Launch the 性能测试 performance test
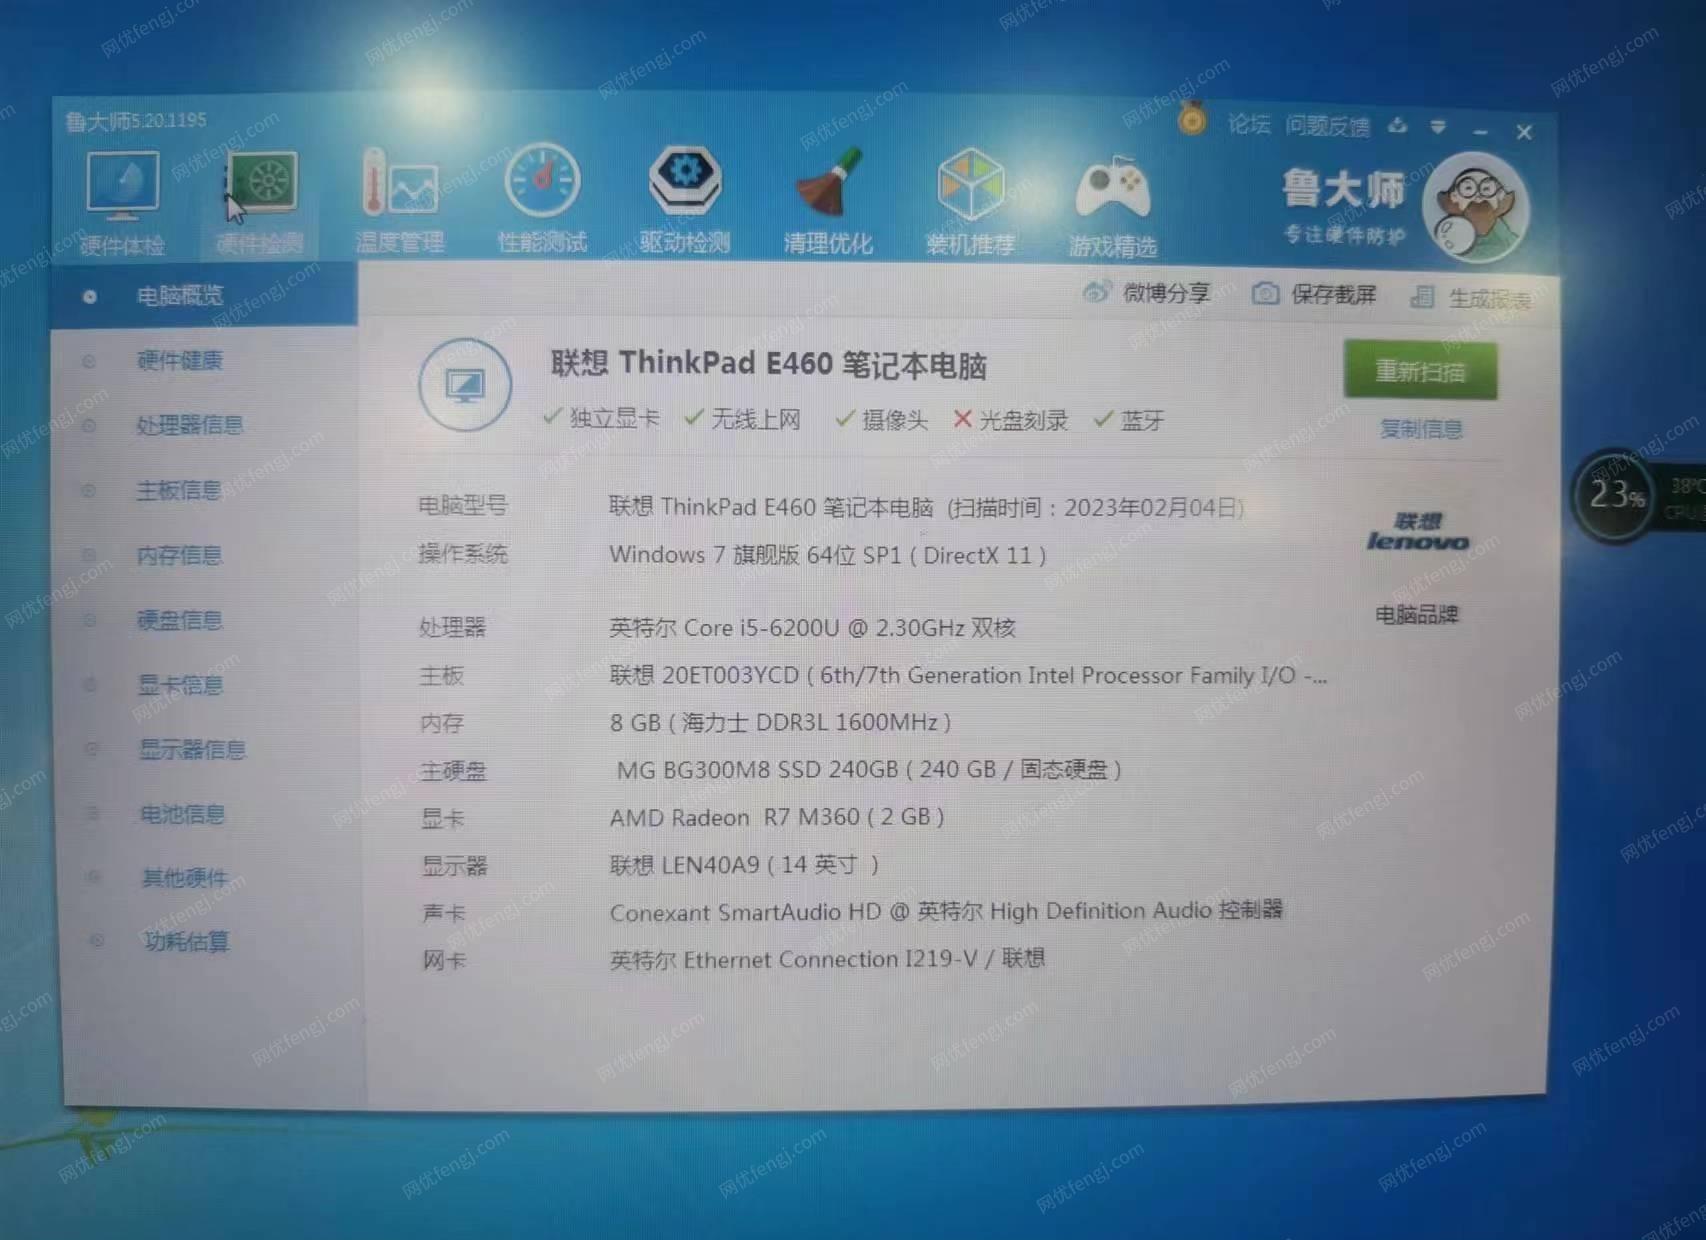Screen dimensions: 1706x1240 [x=542, y=199]
